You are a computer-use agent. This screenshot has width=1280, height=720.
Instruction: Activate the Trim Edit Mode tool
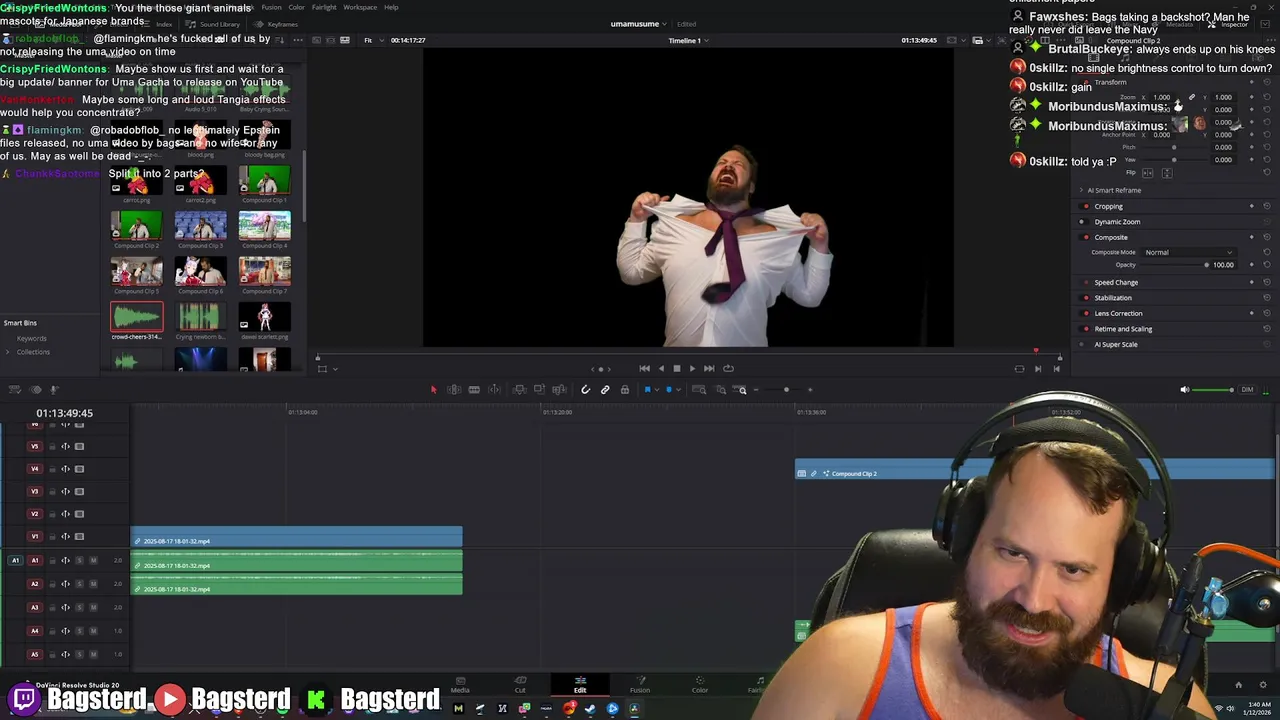coord(454,390)
